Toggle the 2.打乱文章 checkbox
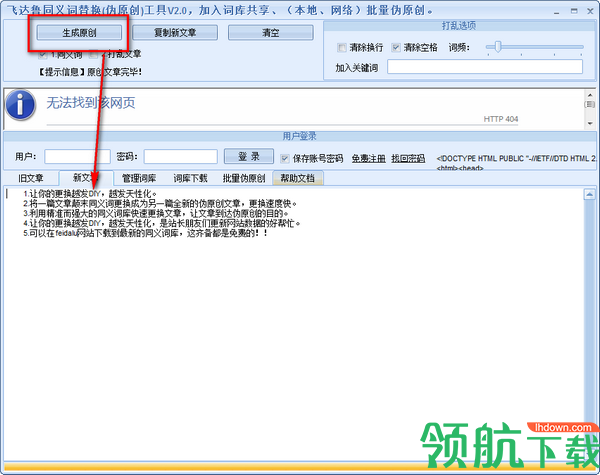The height and width of the screenshot is (475, 600). click(x=93, y=55)
